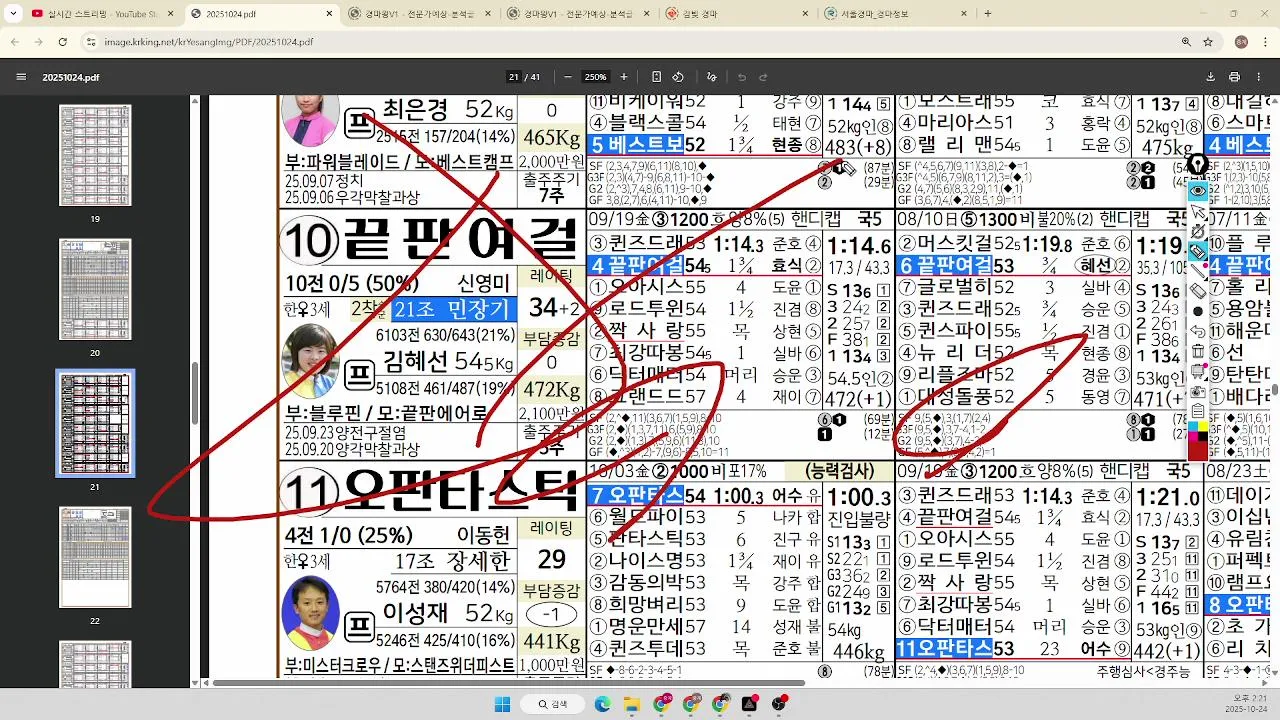Click the undo arrow in PDF toolbar
The width and height of the screenshot is (1280, 720).
pos(741,77)
